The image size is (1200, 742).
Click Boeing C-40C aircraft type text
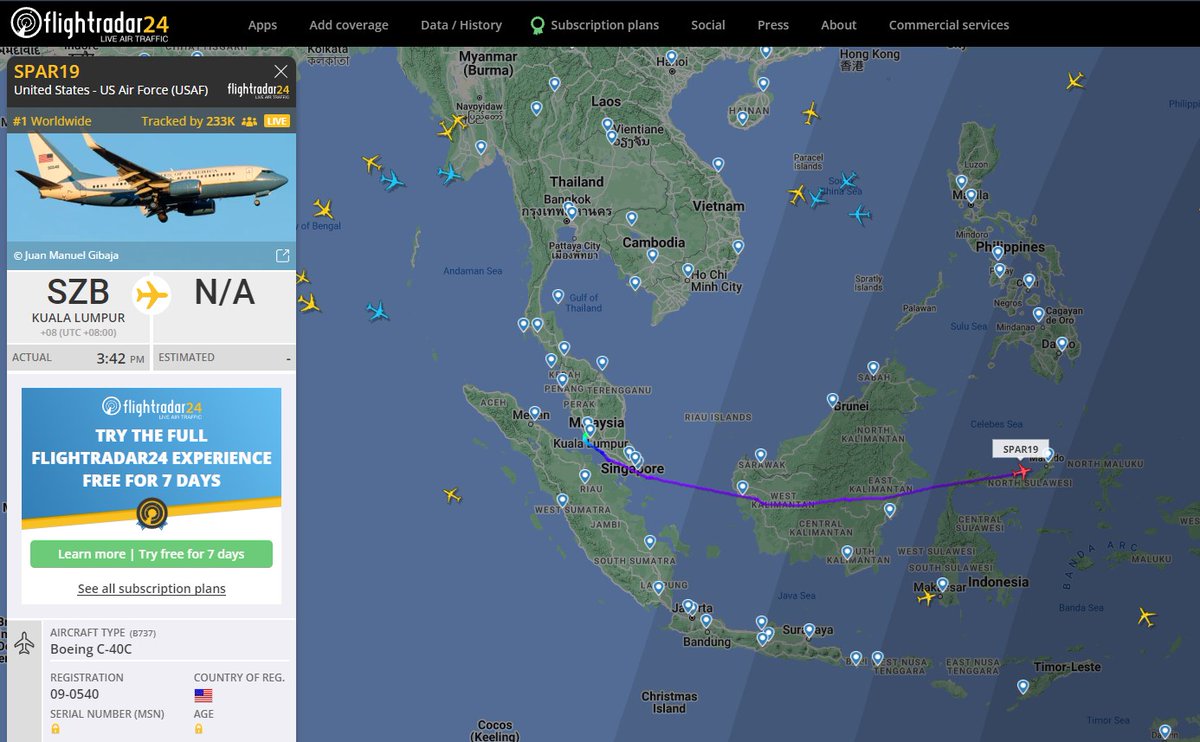(x=91, y=649)
